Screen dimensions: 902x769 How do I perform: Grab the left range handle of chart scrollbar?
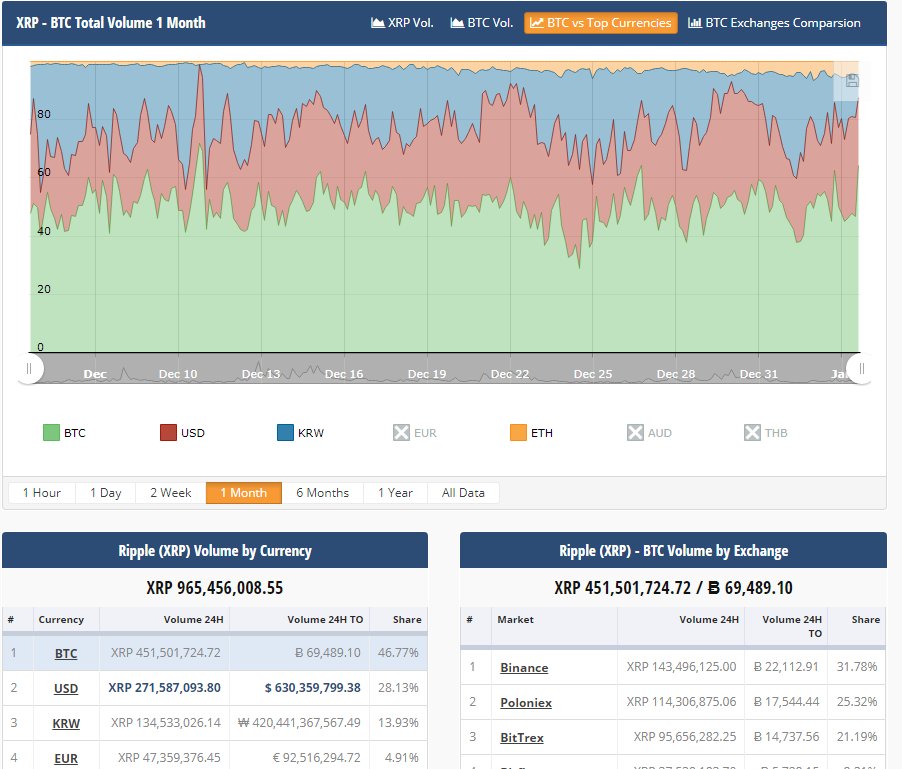[29, 369]
